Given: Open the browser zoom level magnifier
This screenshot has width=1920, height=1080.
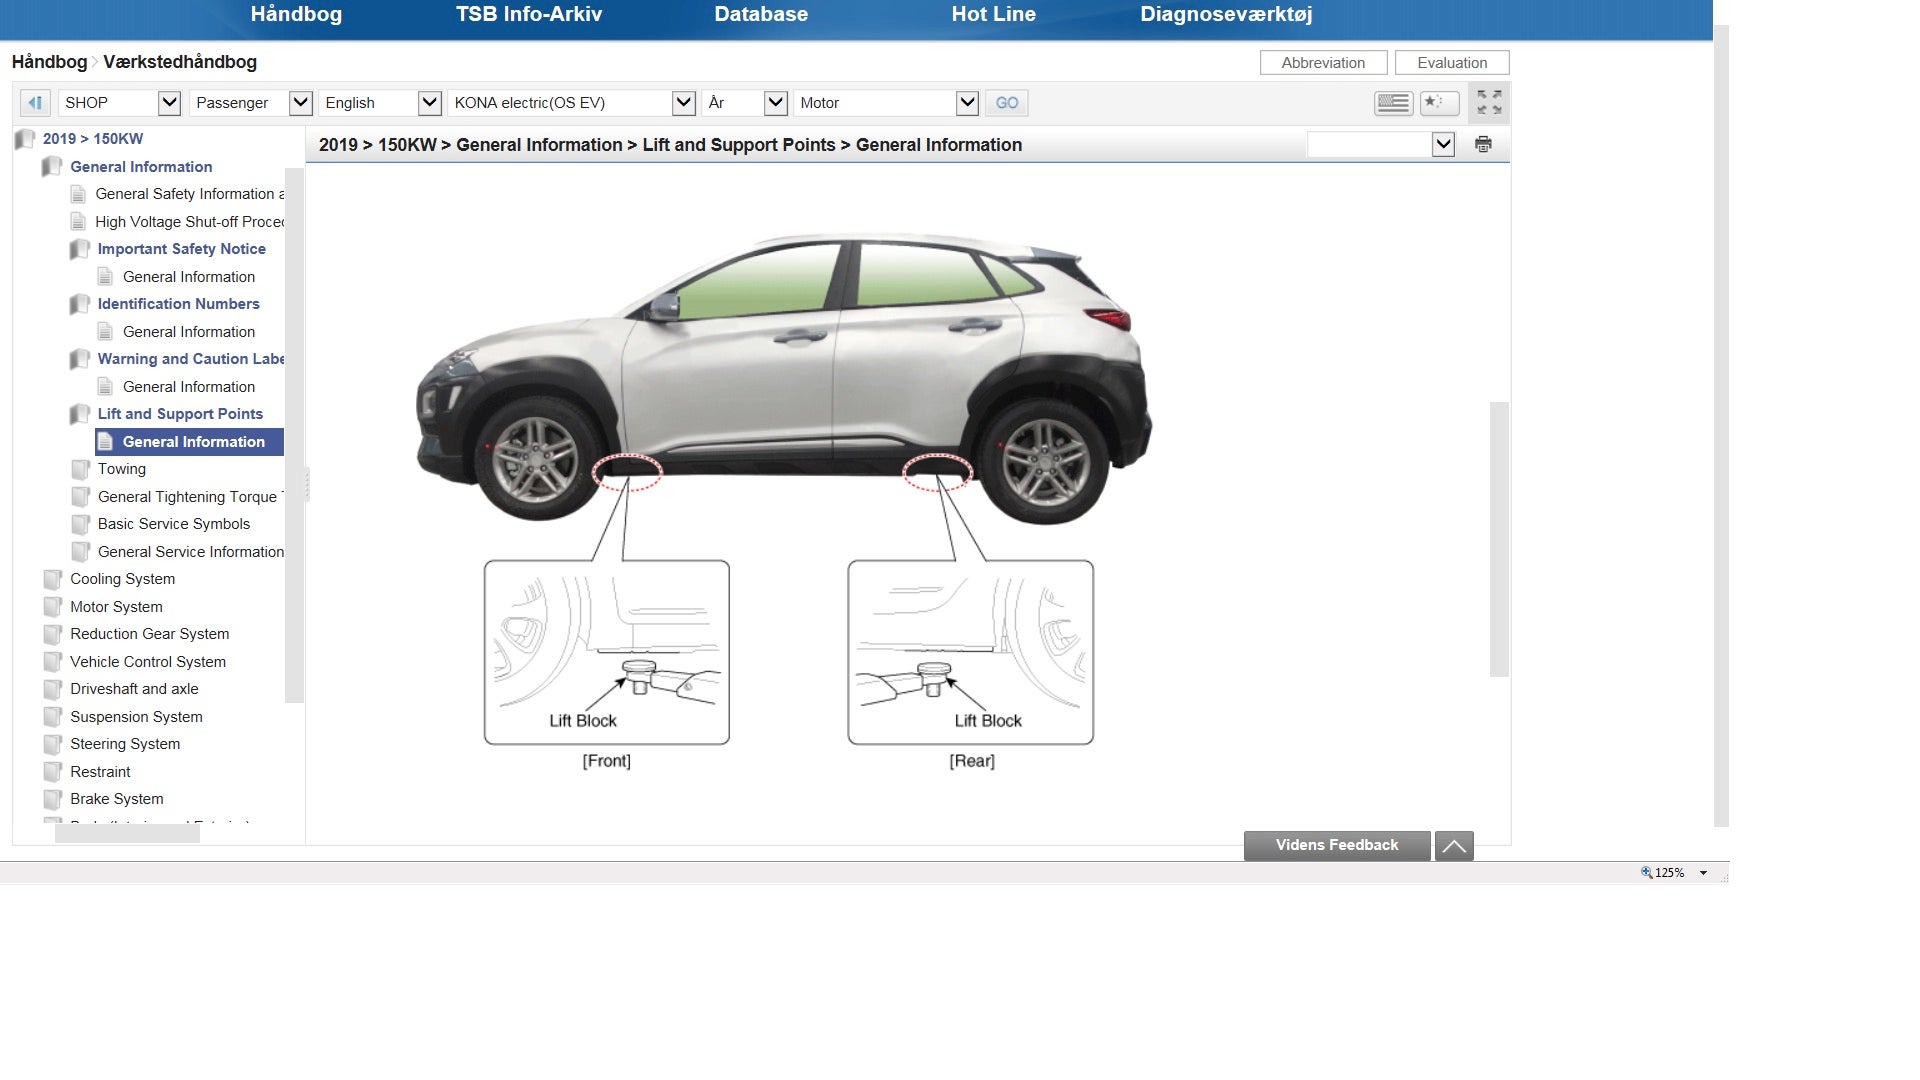Looking at the screenshot, I should pos(1646,872).
